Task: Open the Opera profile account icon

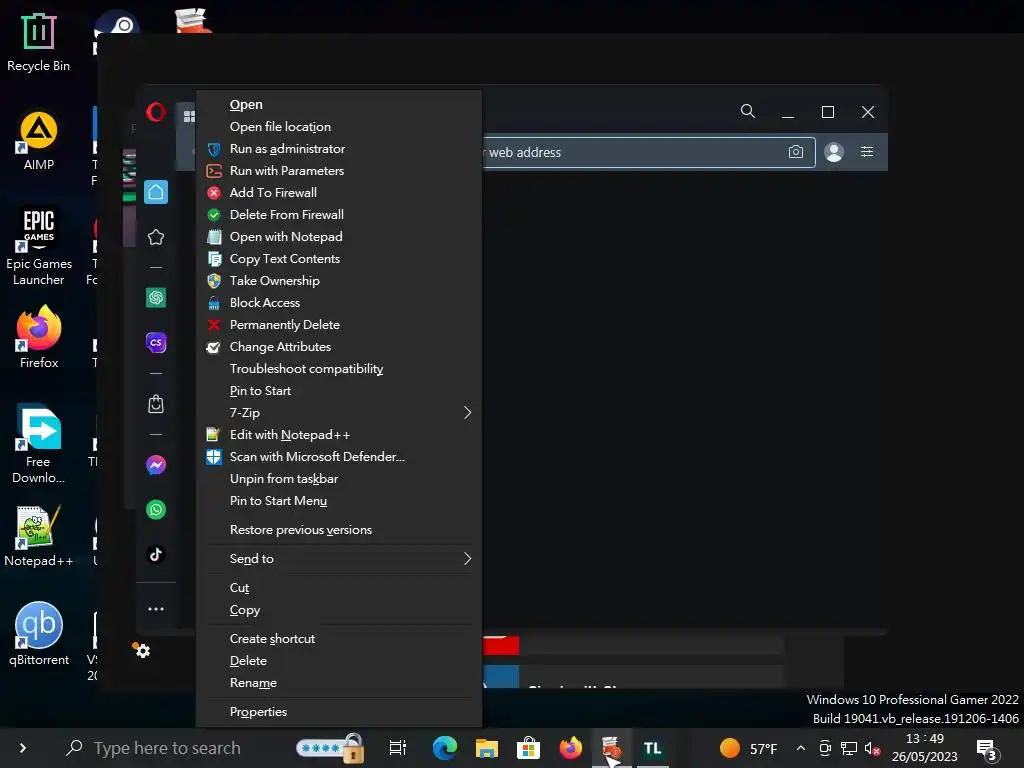Action: pos(834,152)
